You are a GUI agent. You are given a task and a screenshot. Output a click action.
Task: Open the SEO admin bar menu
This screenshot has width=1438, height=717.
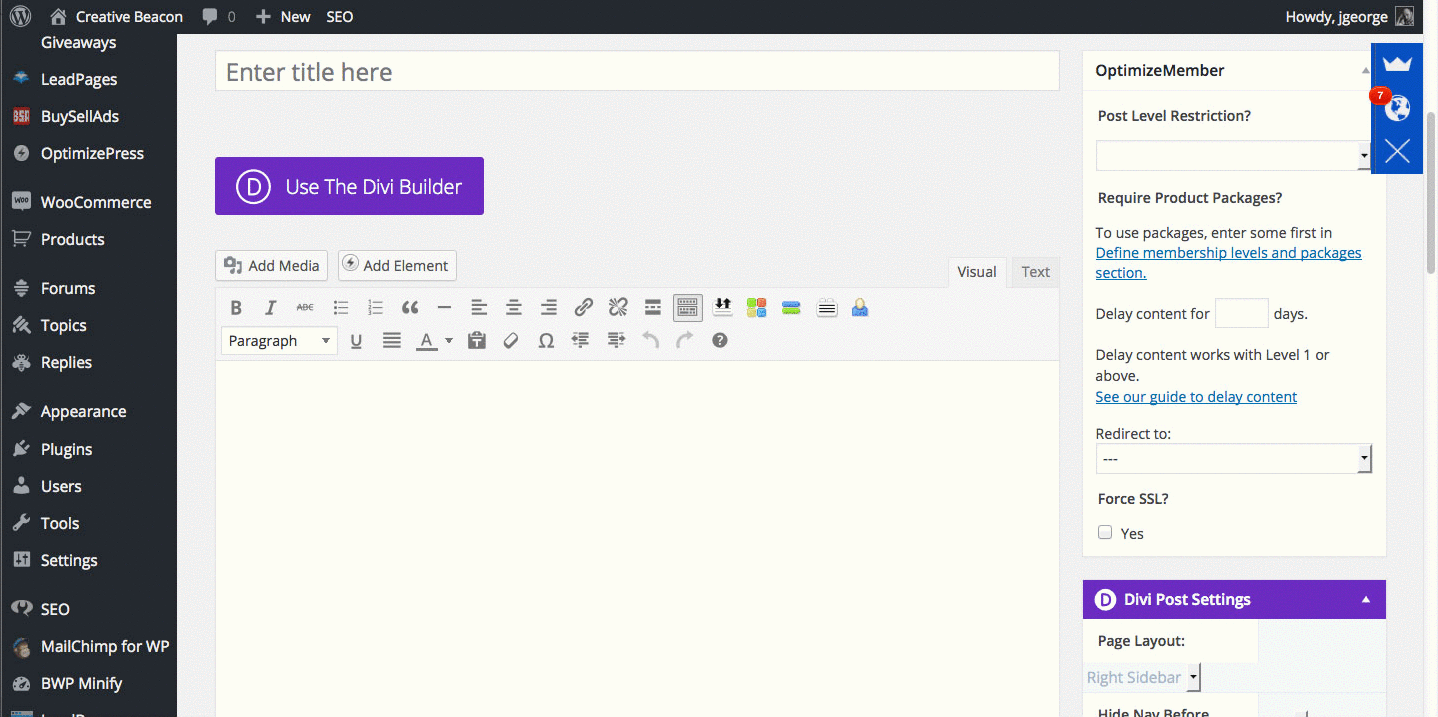click(339, 16)
